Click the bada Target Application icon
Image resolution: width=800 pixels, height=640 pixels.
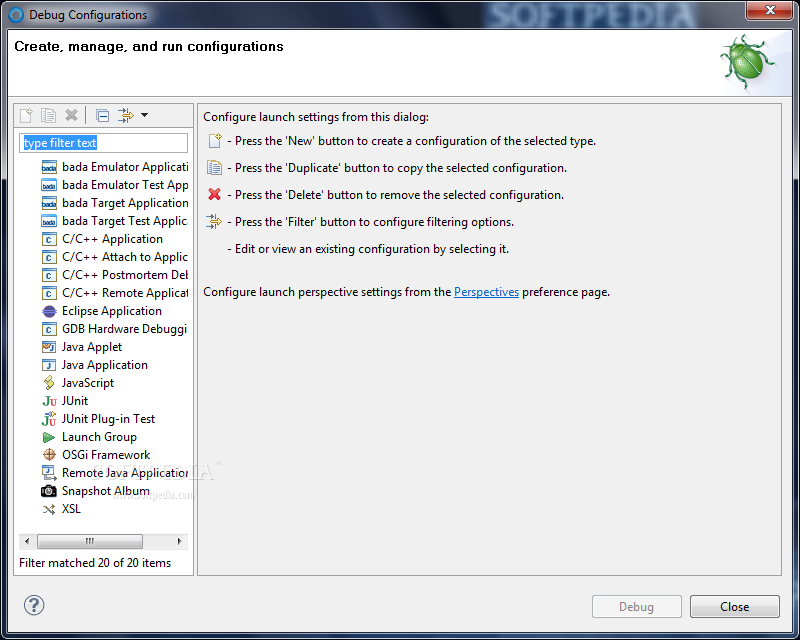click(49, 203)
